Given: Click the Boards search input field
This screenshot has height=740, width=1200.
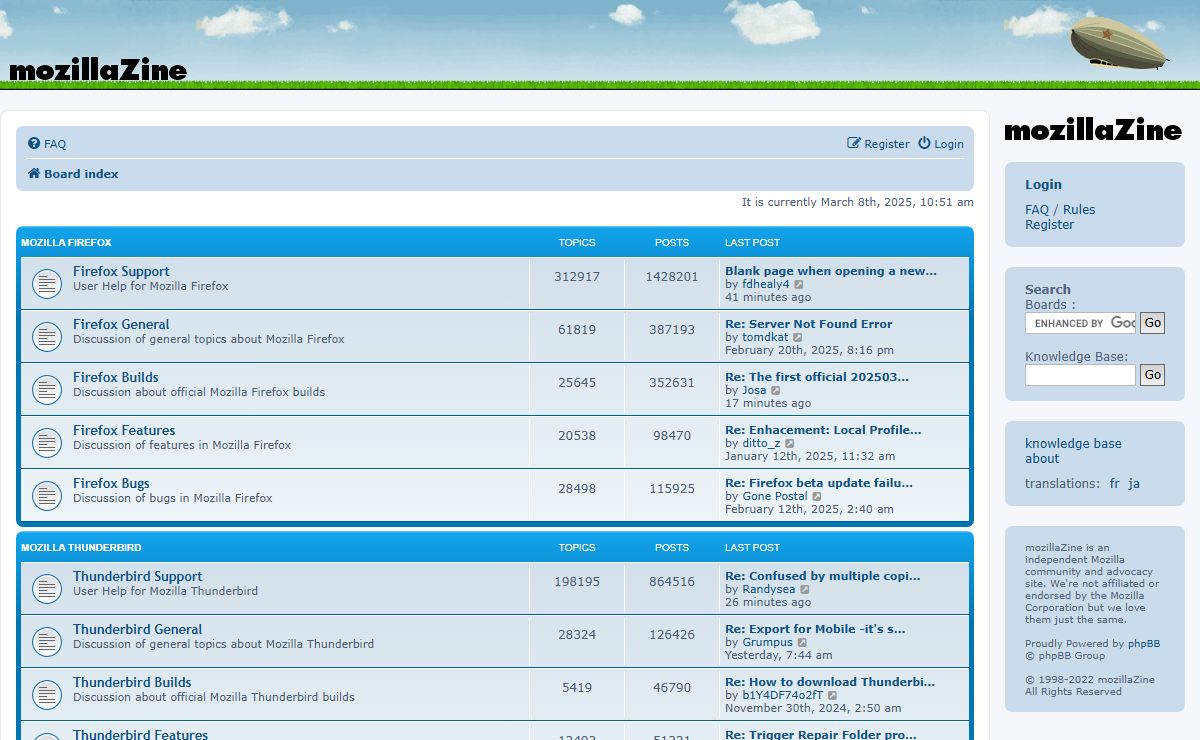Looking at the screenshot, I should (x=1080, y=323).
